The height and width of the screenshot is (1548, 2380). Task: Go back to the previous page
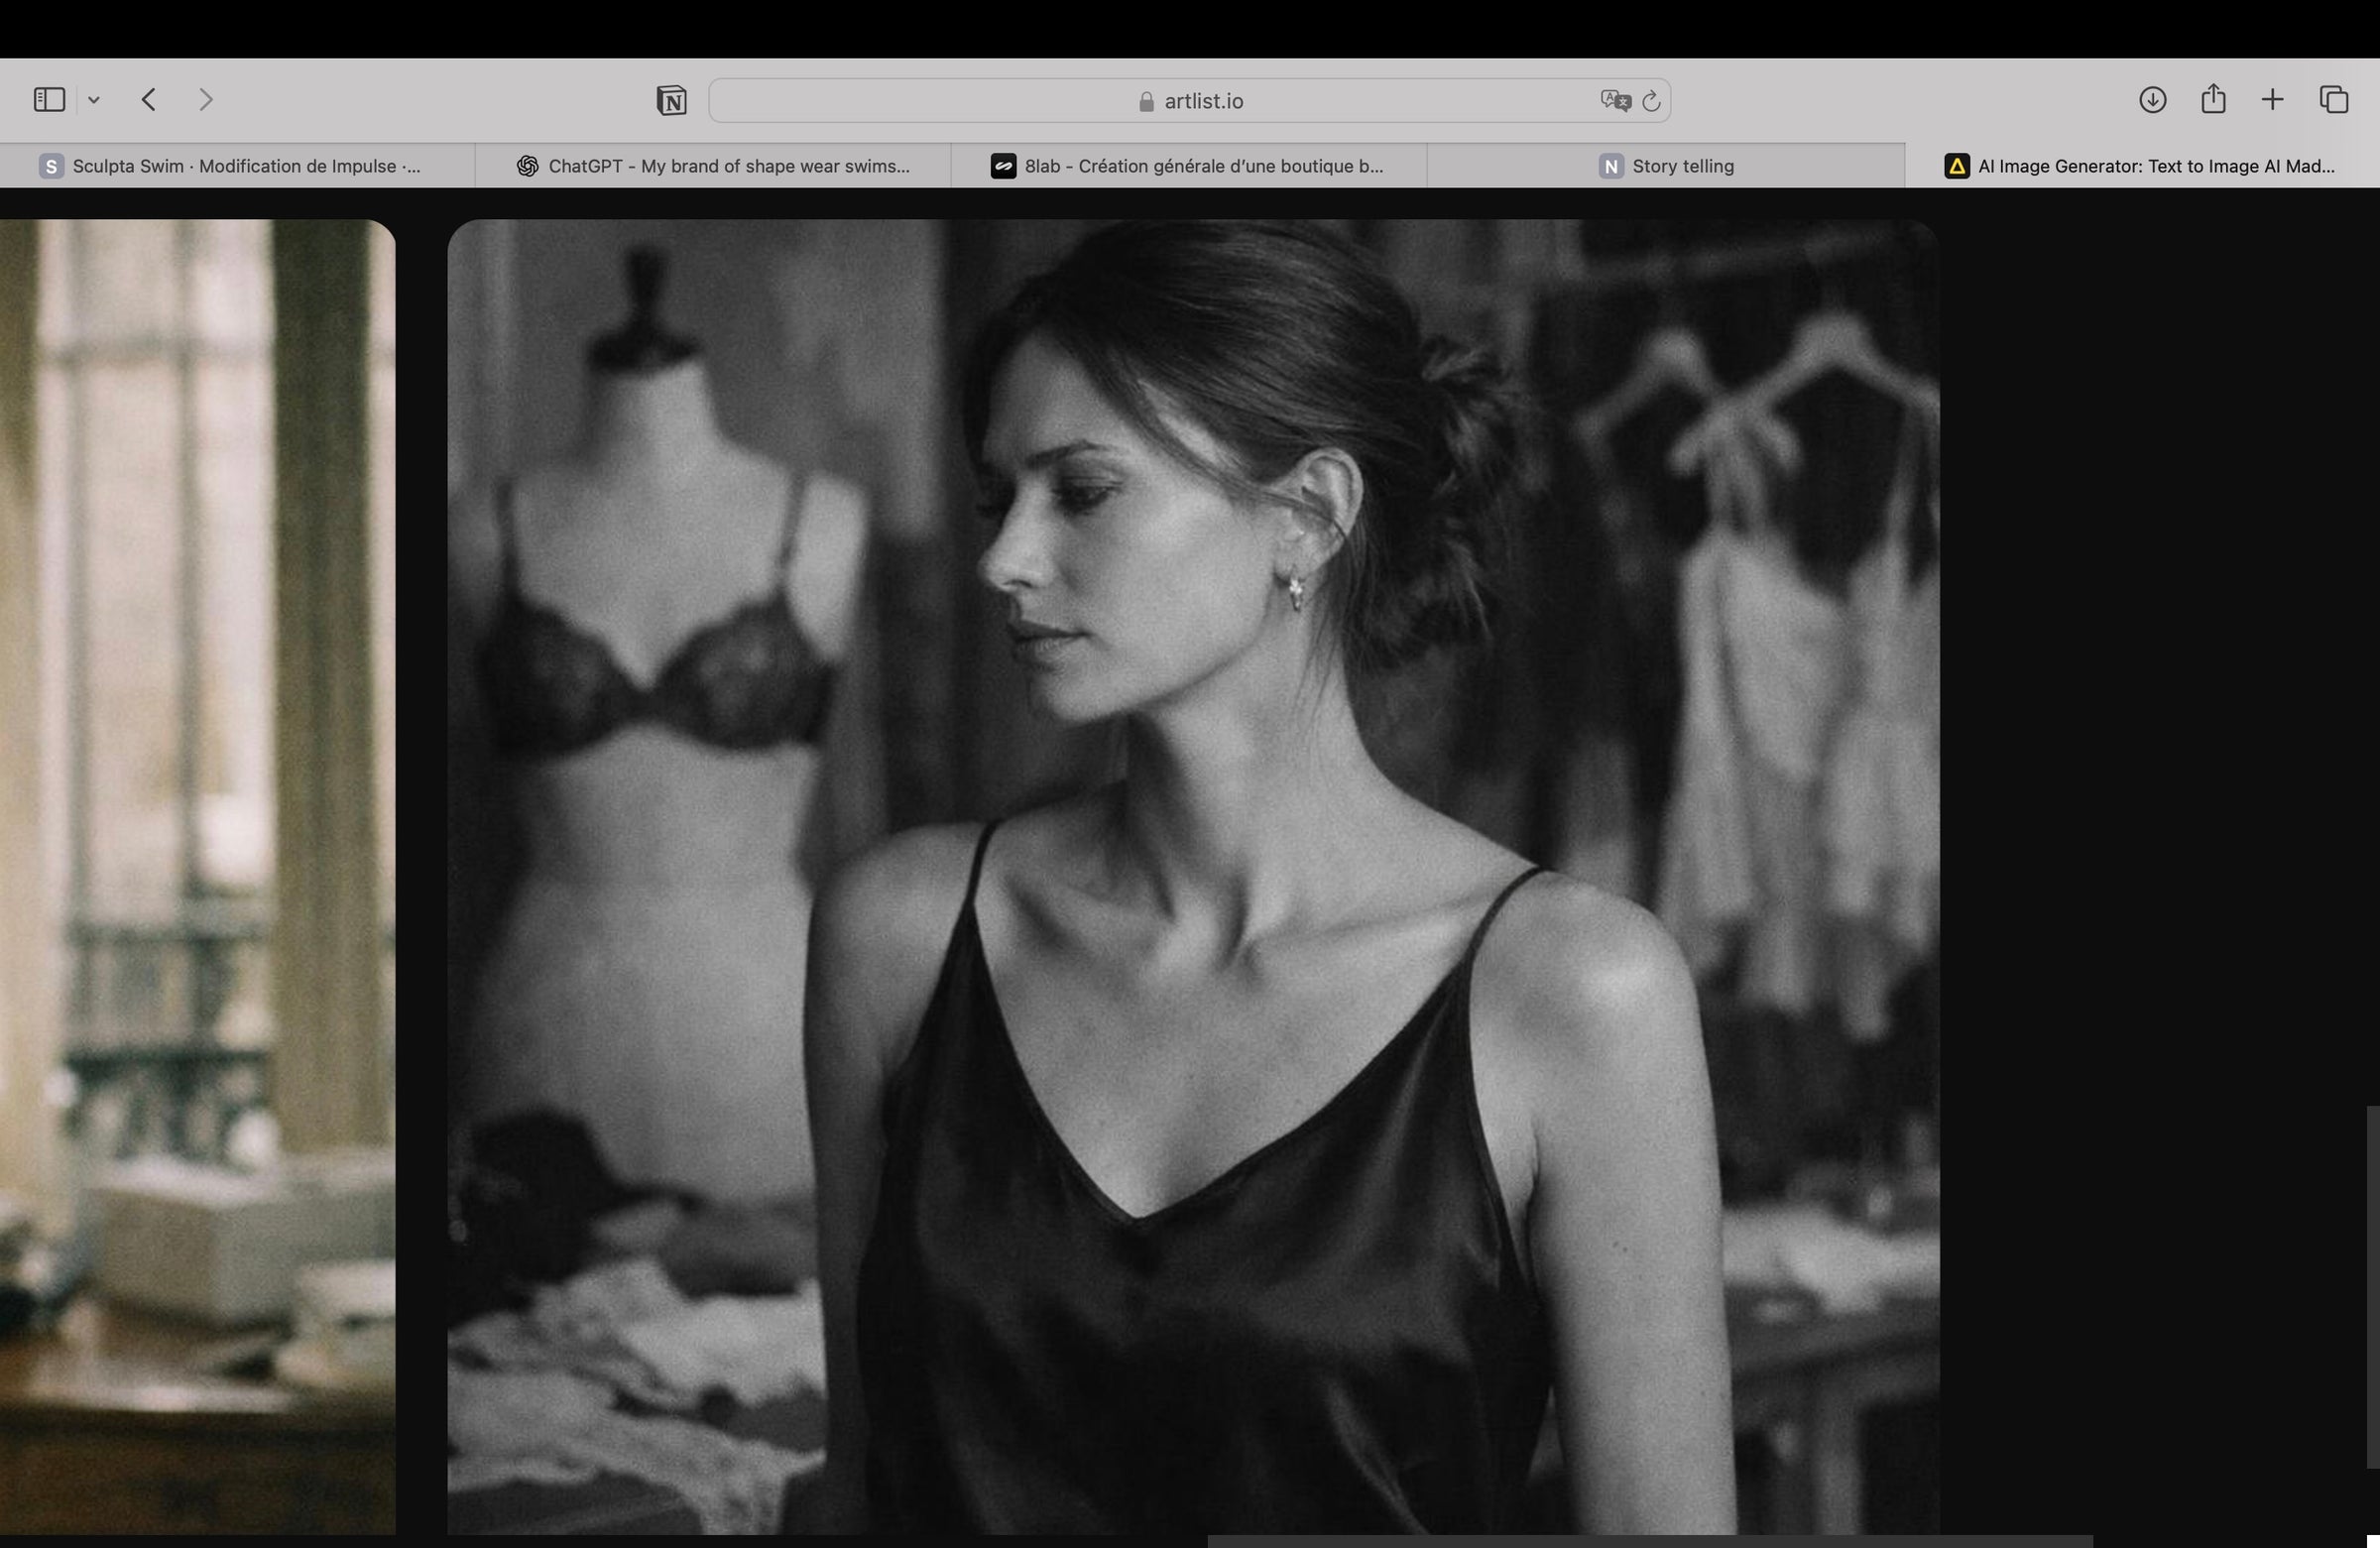[149, 100]
